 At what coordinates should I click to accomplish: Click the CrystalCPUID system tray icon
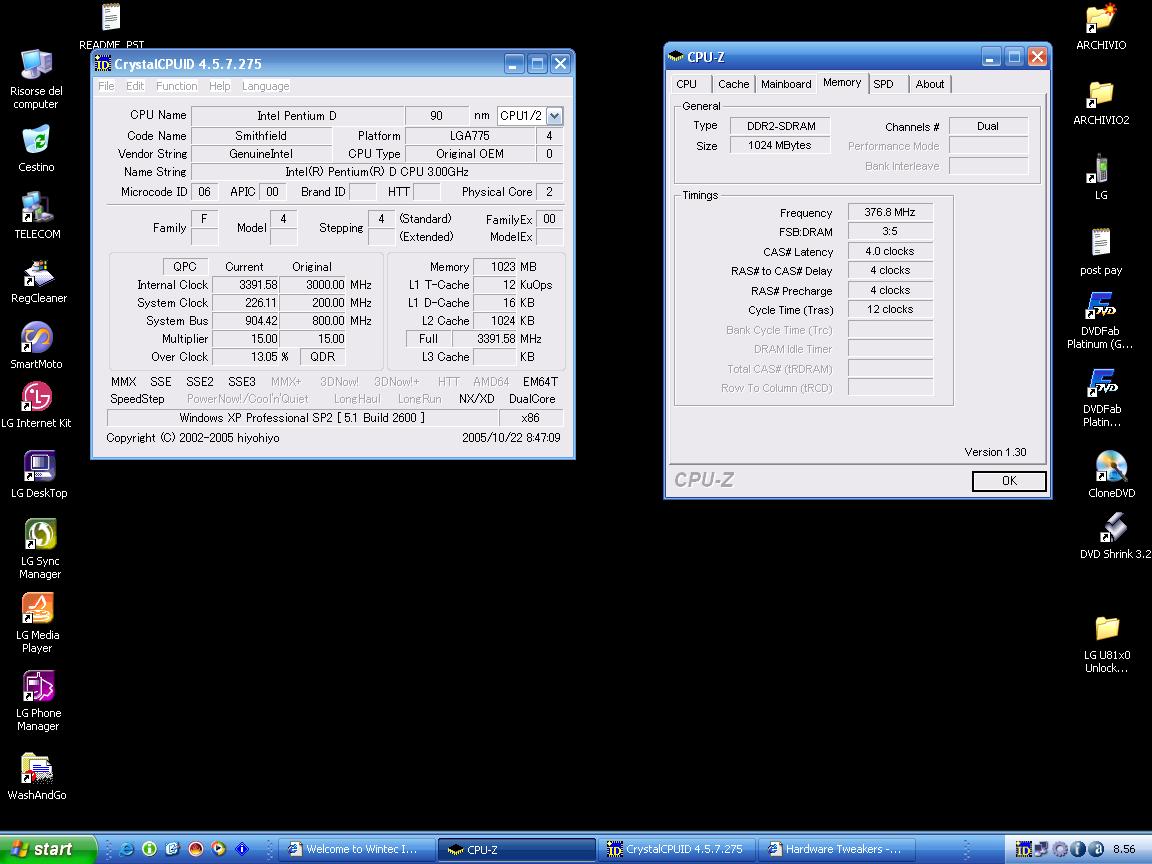[1023, 849]
